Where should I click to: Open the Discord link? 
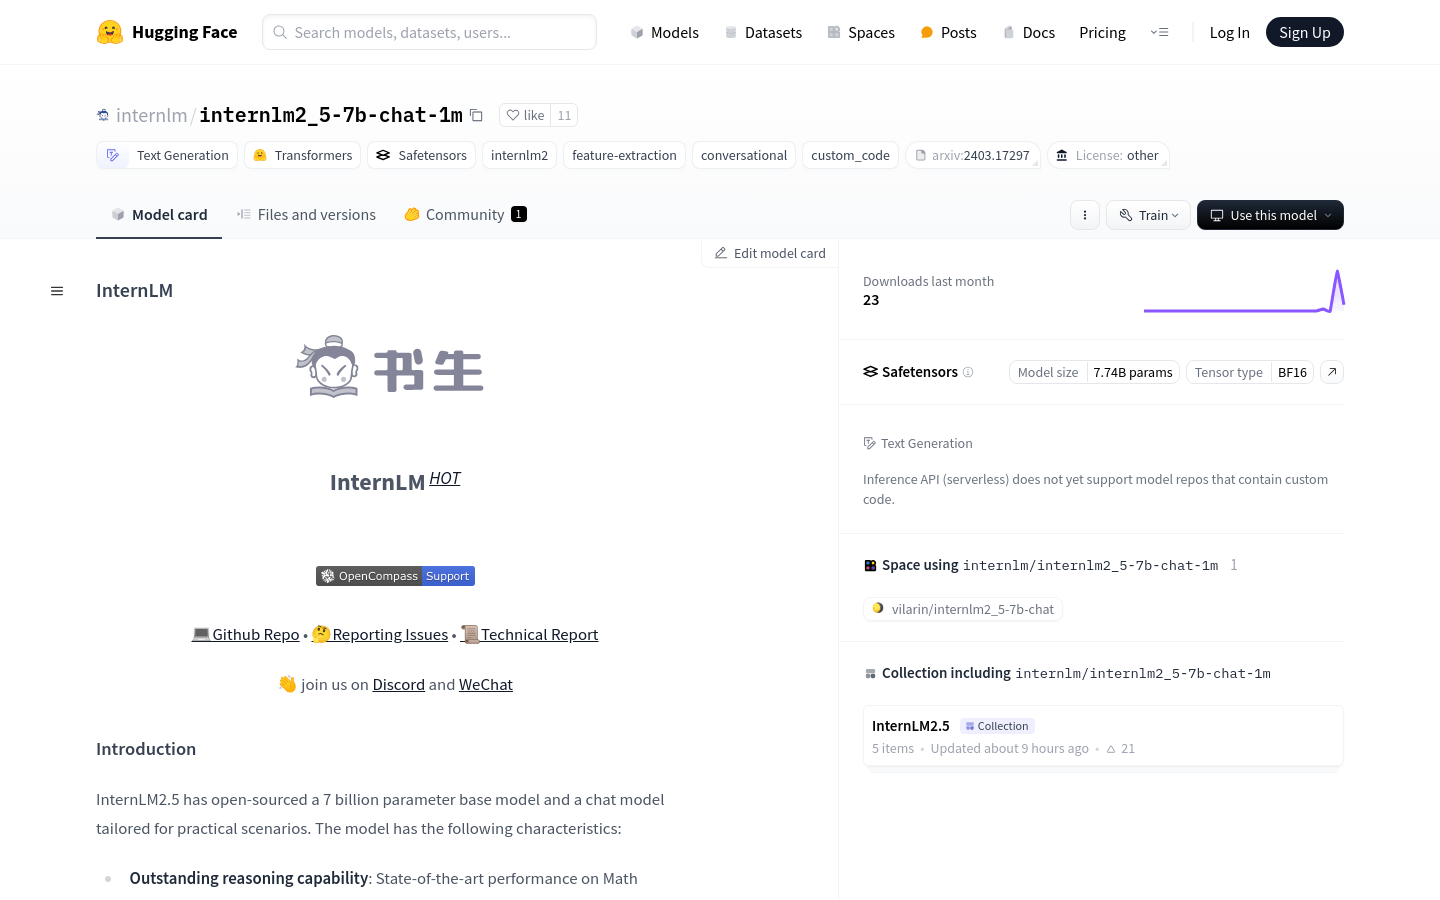399,684
